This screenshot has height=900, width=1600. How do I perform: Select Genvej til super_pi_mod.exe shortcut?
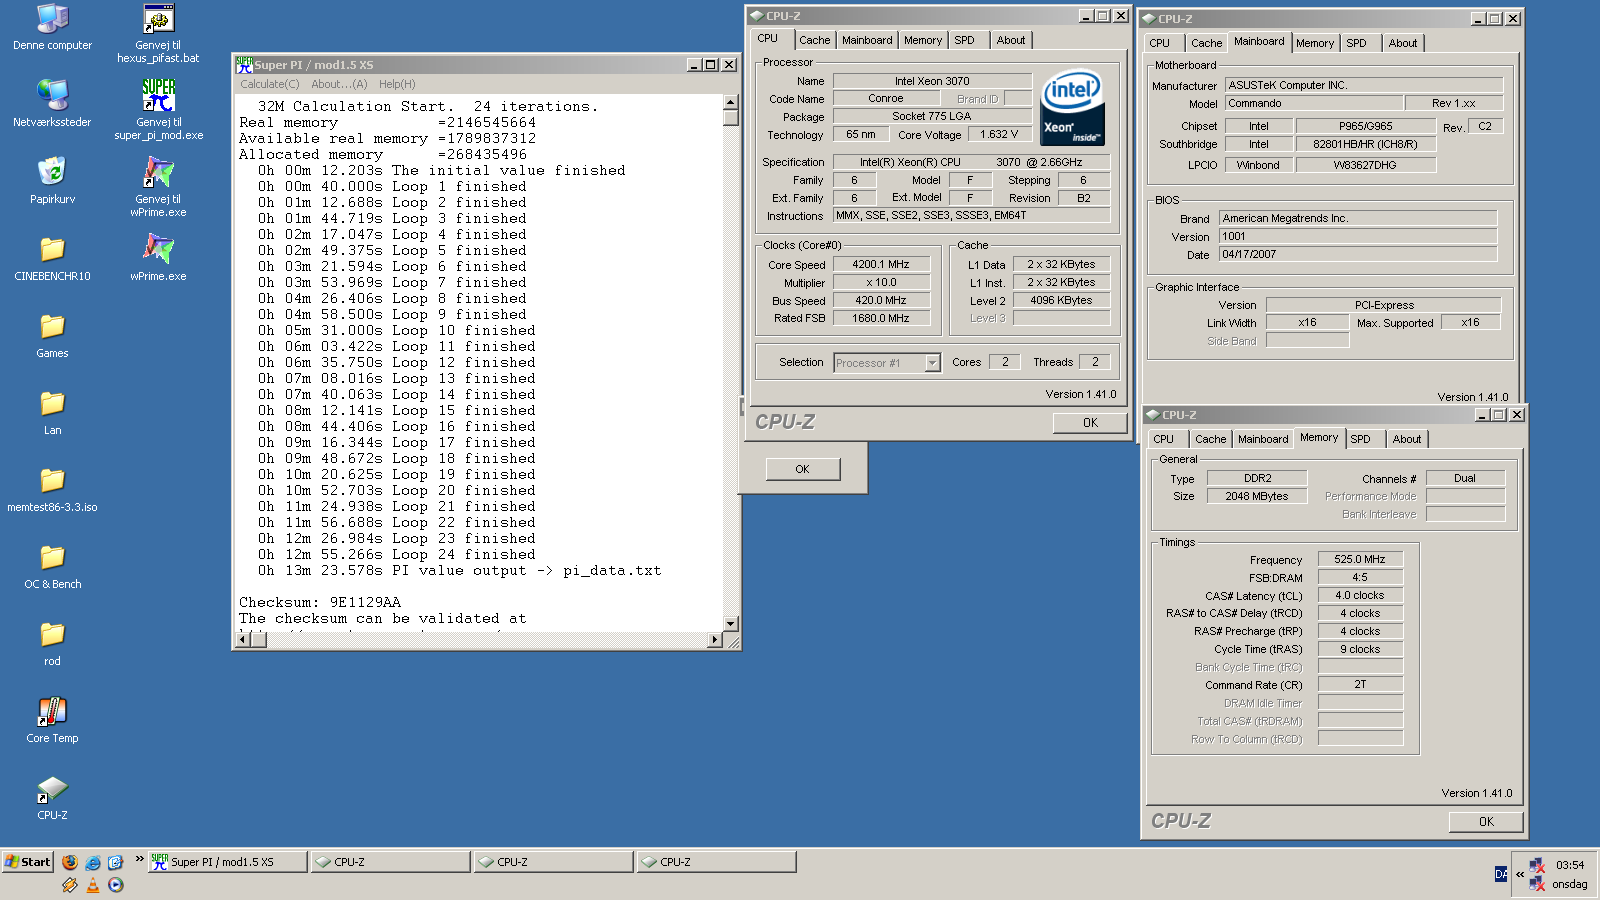point(158,110)
